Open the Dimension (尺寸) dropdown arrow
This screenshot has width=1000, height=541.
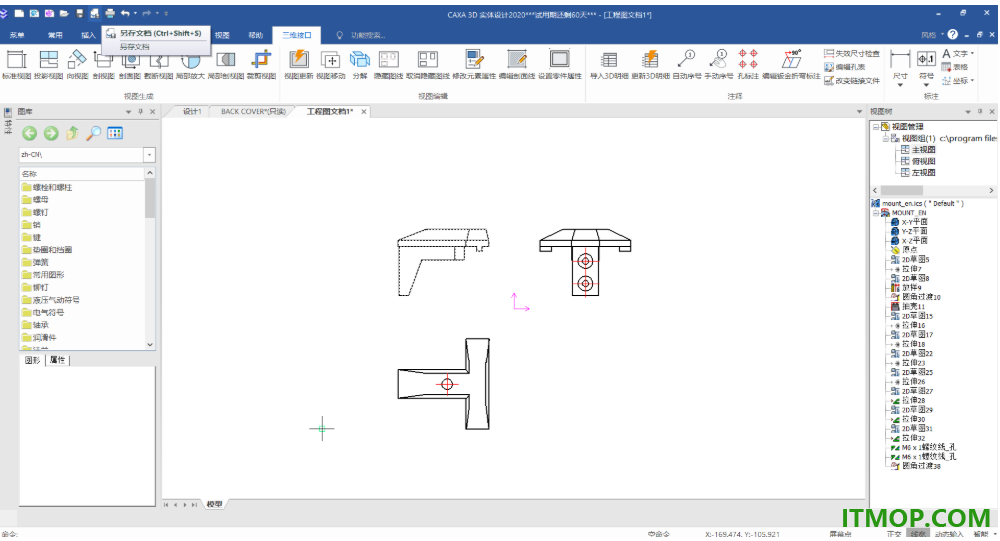pos(900,84)
